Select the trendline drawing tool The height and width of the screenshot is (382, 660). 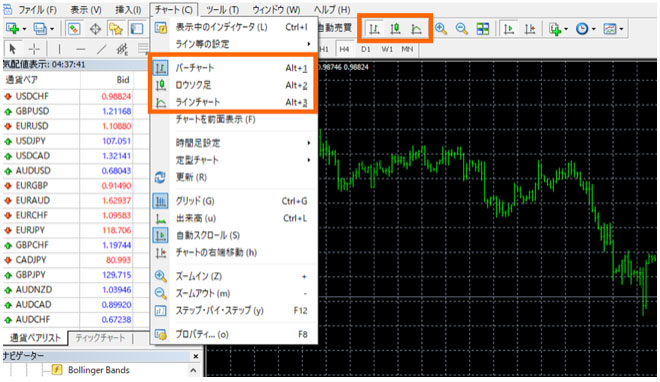pos(101,49)
